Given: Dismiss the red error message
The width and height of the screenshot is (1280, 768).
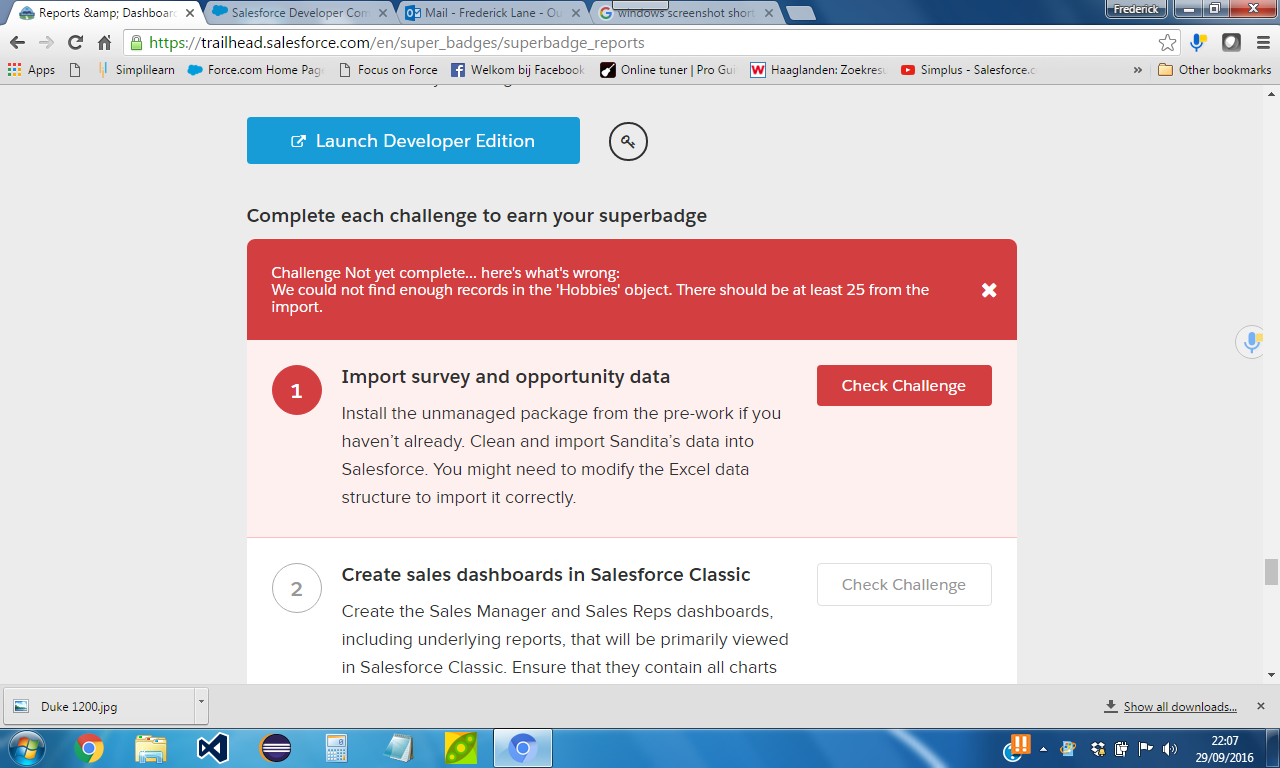Looking at the screenshot, I should (989, 290).
